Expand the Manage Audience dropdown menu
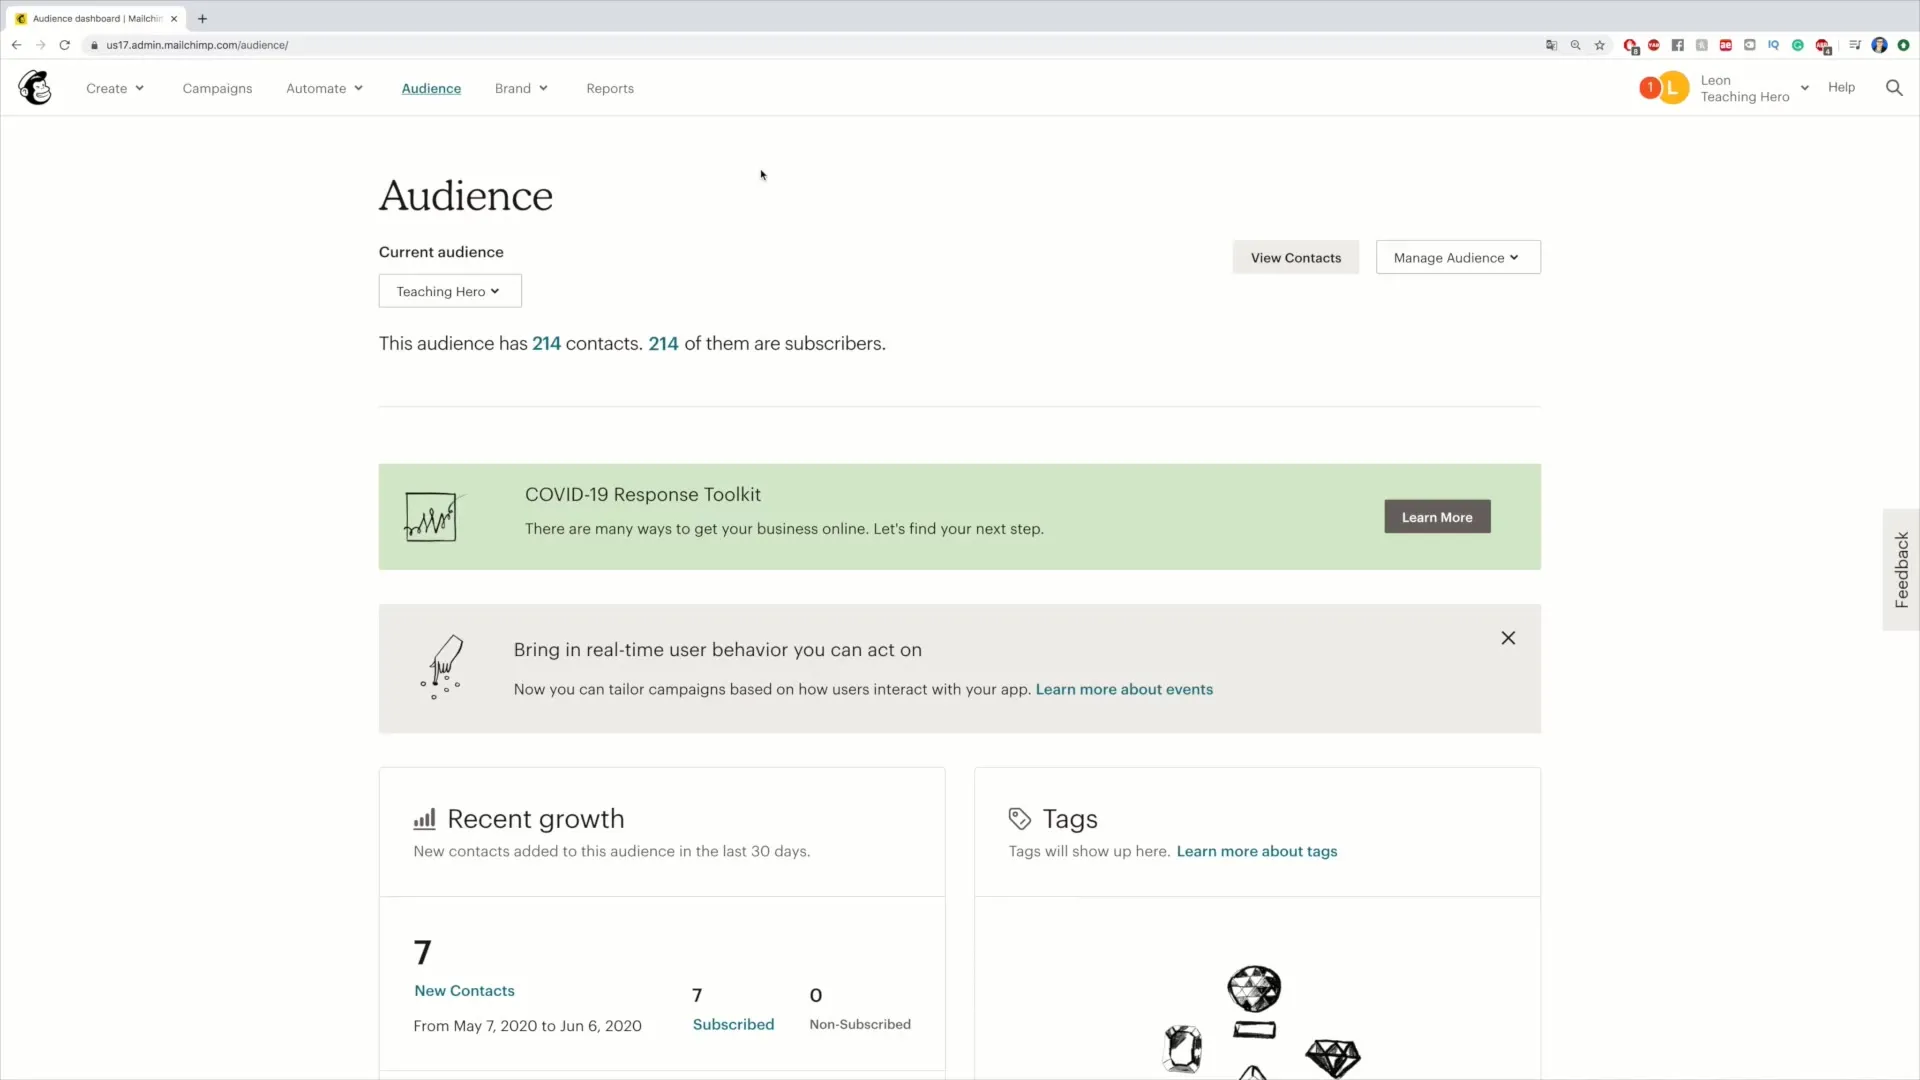1920x1080 pixels. [x=1456, y=257]
